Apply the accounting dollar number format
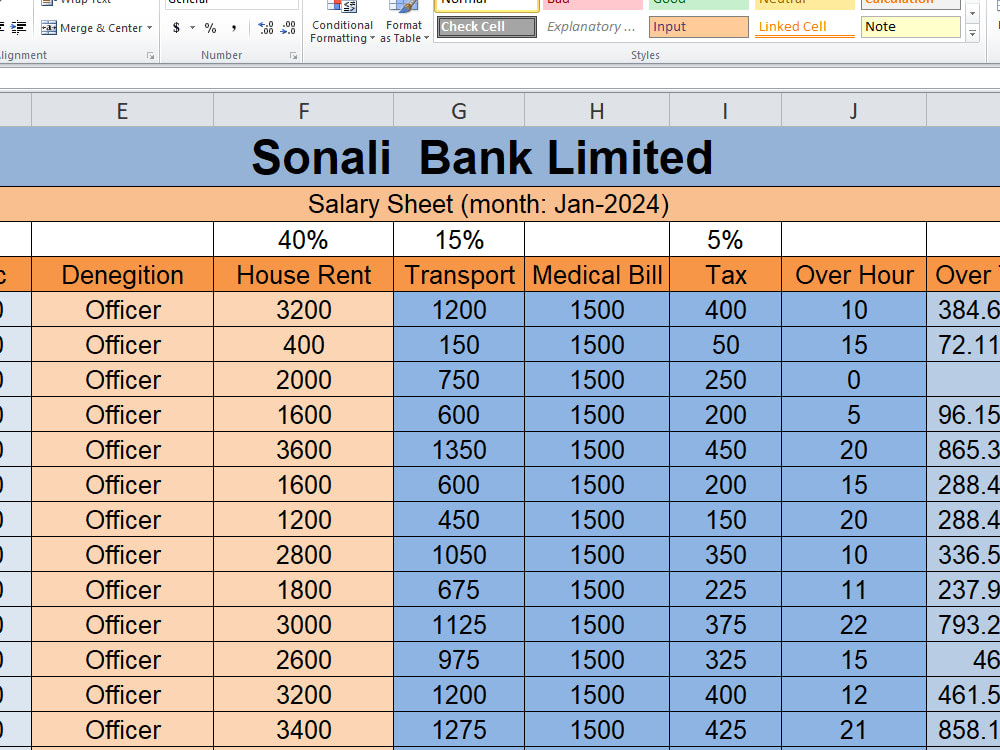Viewport: 1000px width, 750px height. (x=176, y=27)
